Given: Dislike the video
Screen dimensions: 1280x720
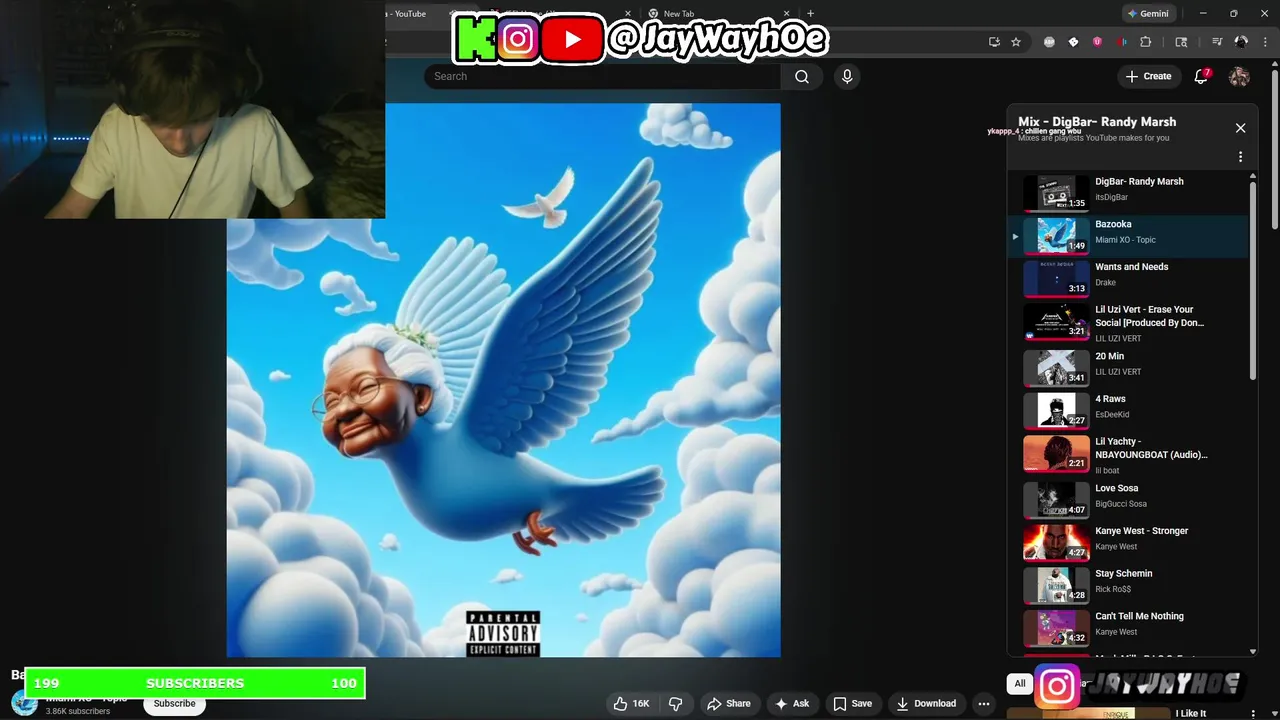Looking at the screenshot, I should [x=676, y=703].
